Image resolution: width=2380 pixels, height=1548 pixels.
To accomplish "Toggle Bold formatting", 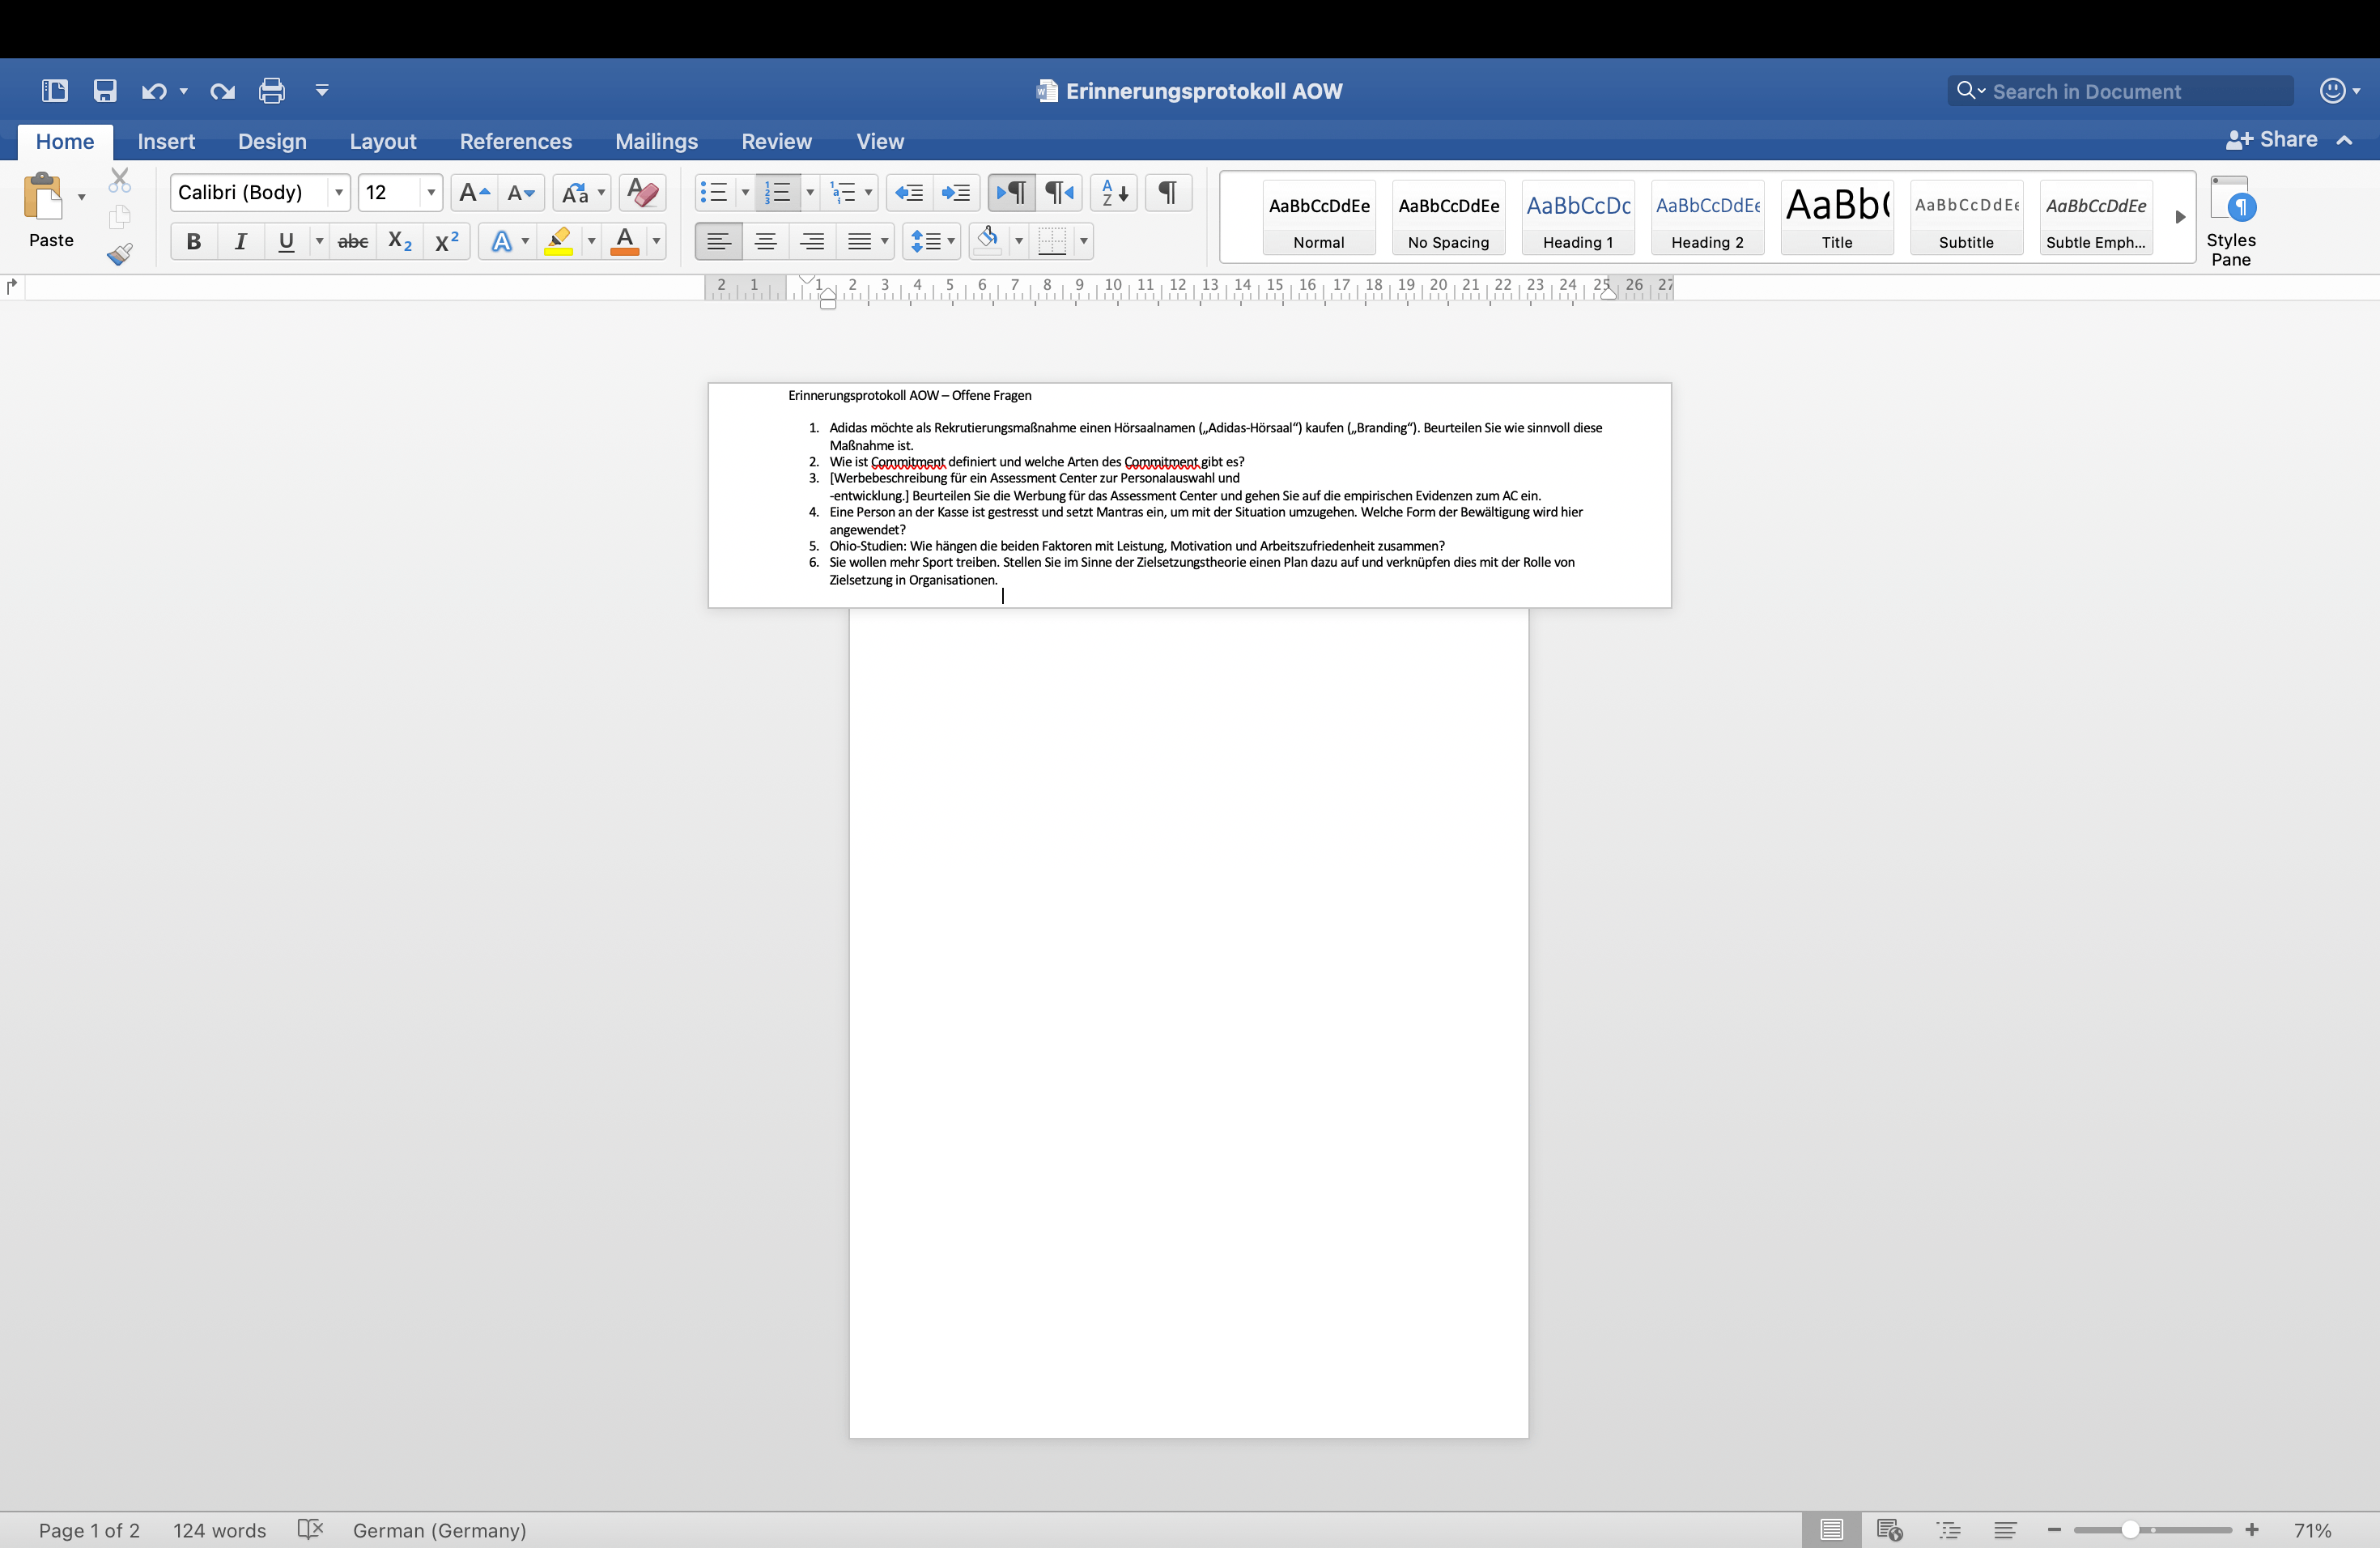I will click(x=194, y=241).
